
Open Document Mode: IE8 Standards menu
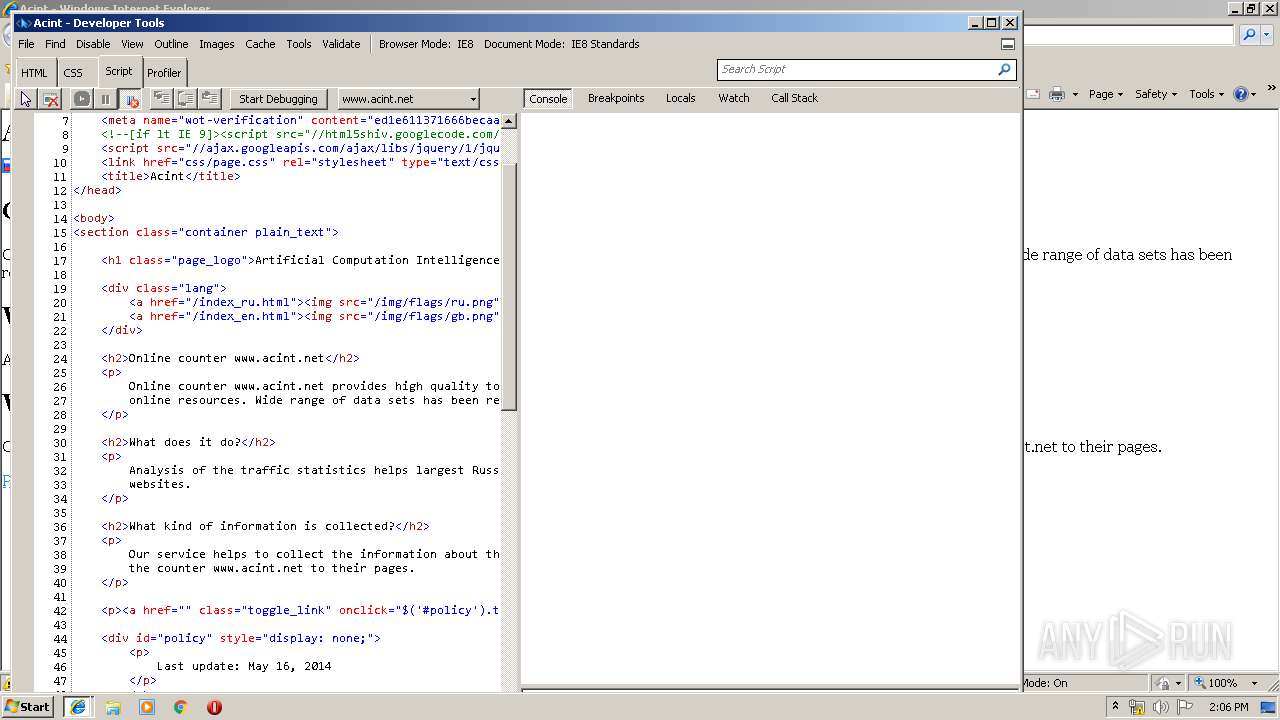(x=562, y=44)
